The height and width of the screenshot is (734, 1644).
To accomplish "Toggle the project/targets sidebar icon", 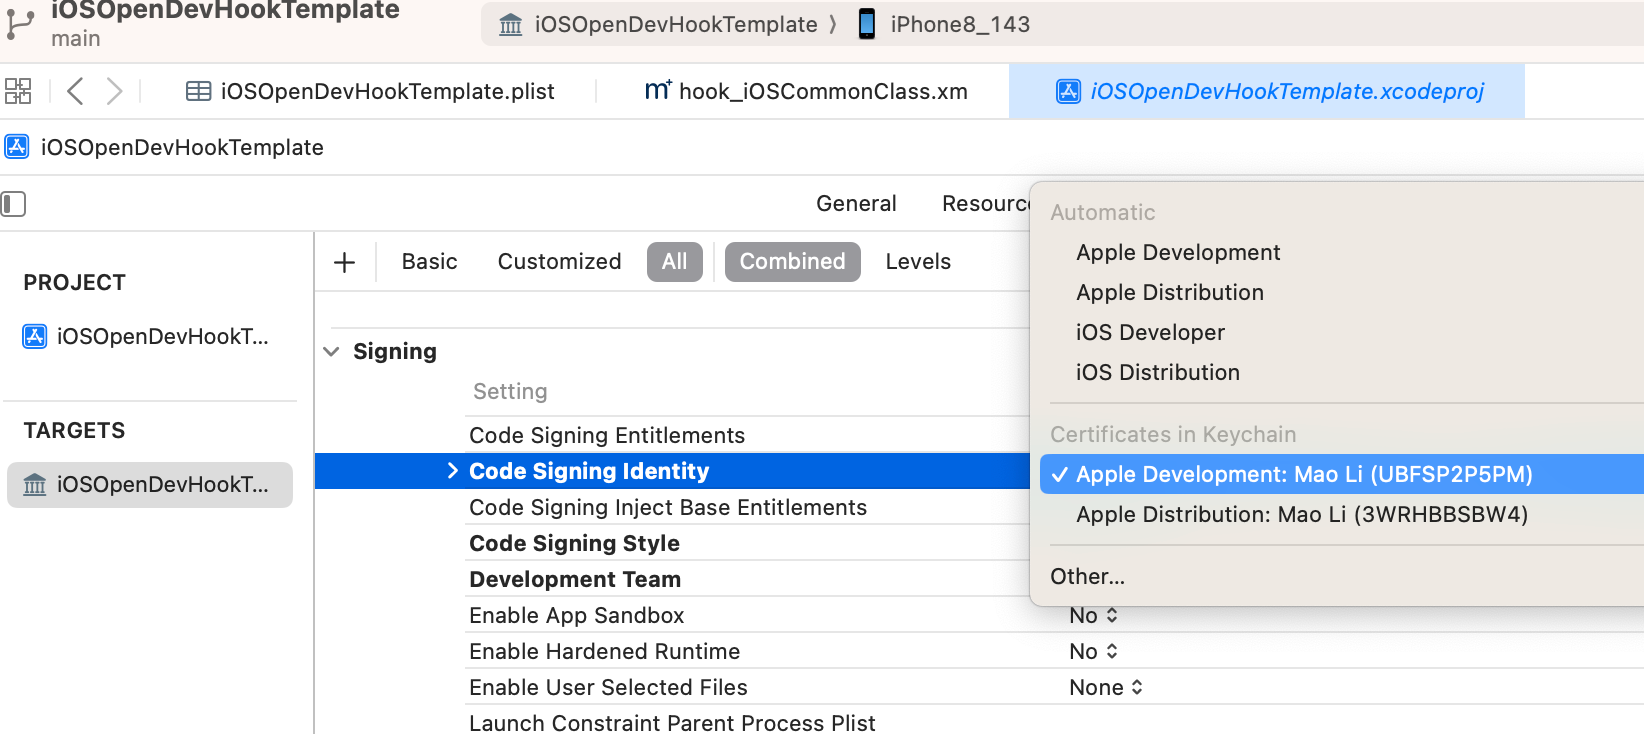I will click(13, 204).
